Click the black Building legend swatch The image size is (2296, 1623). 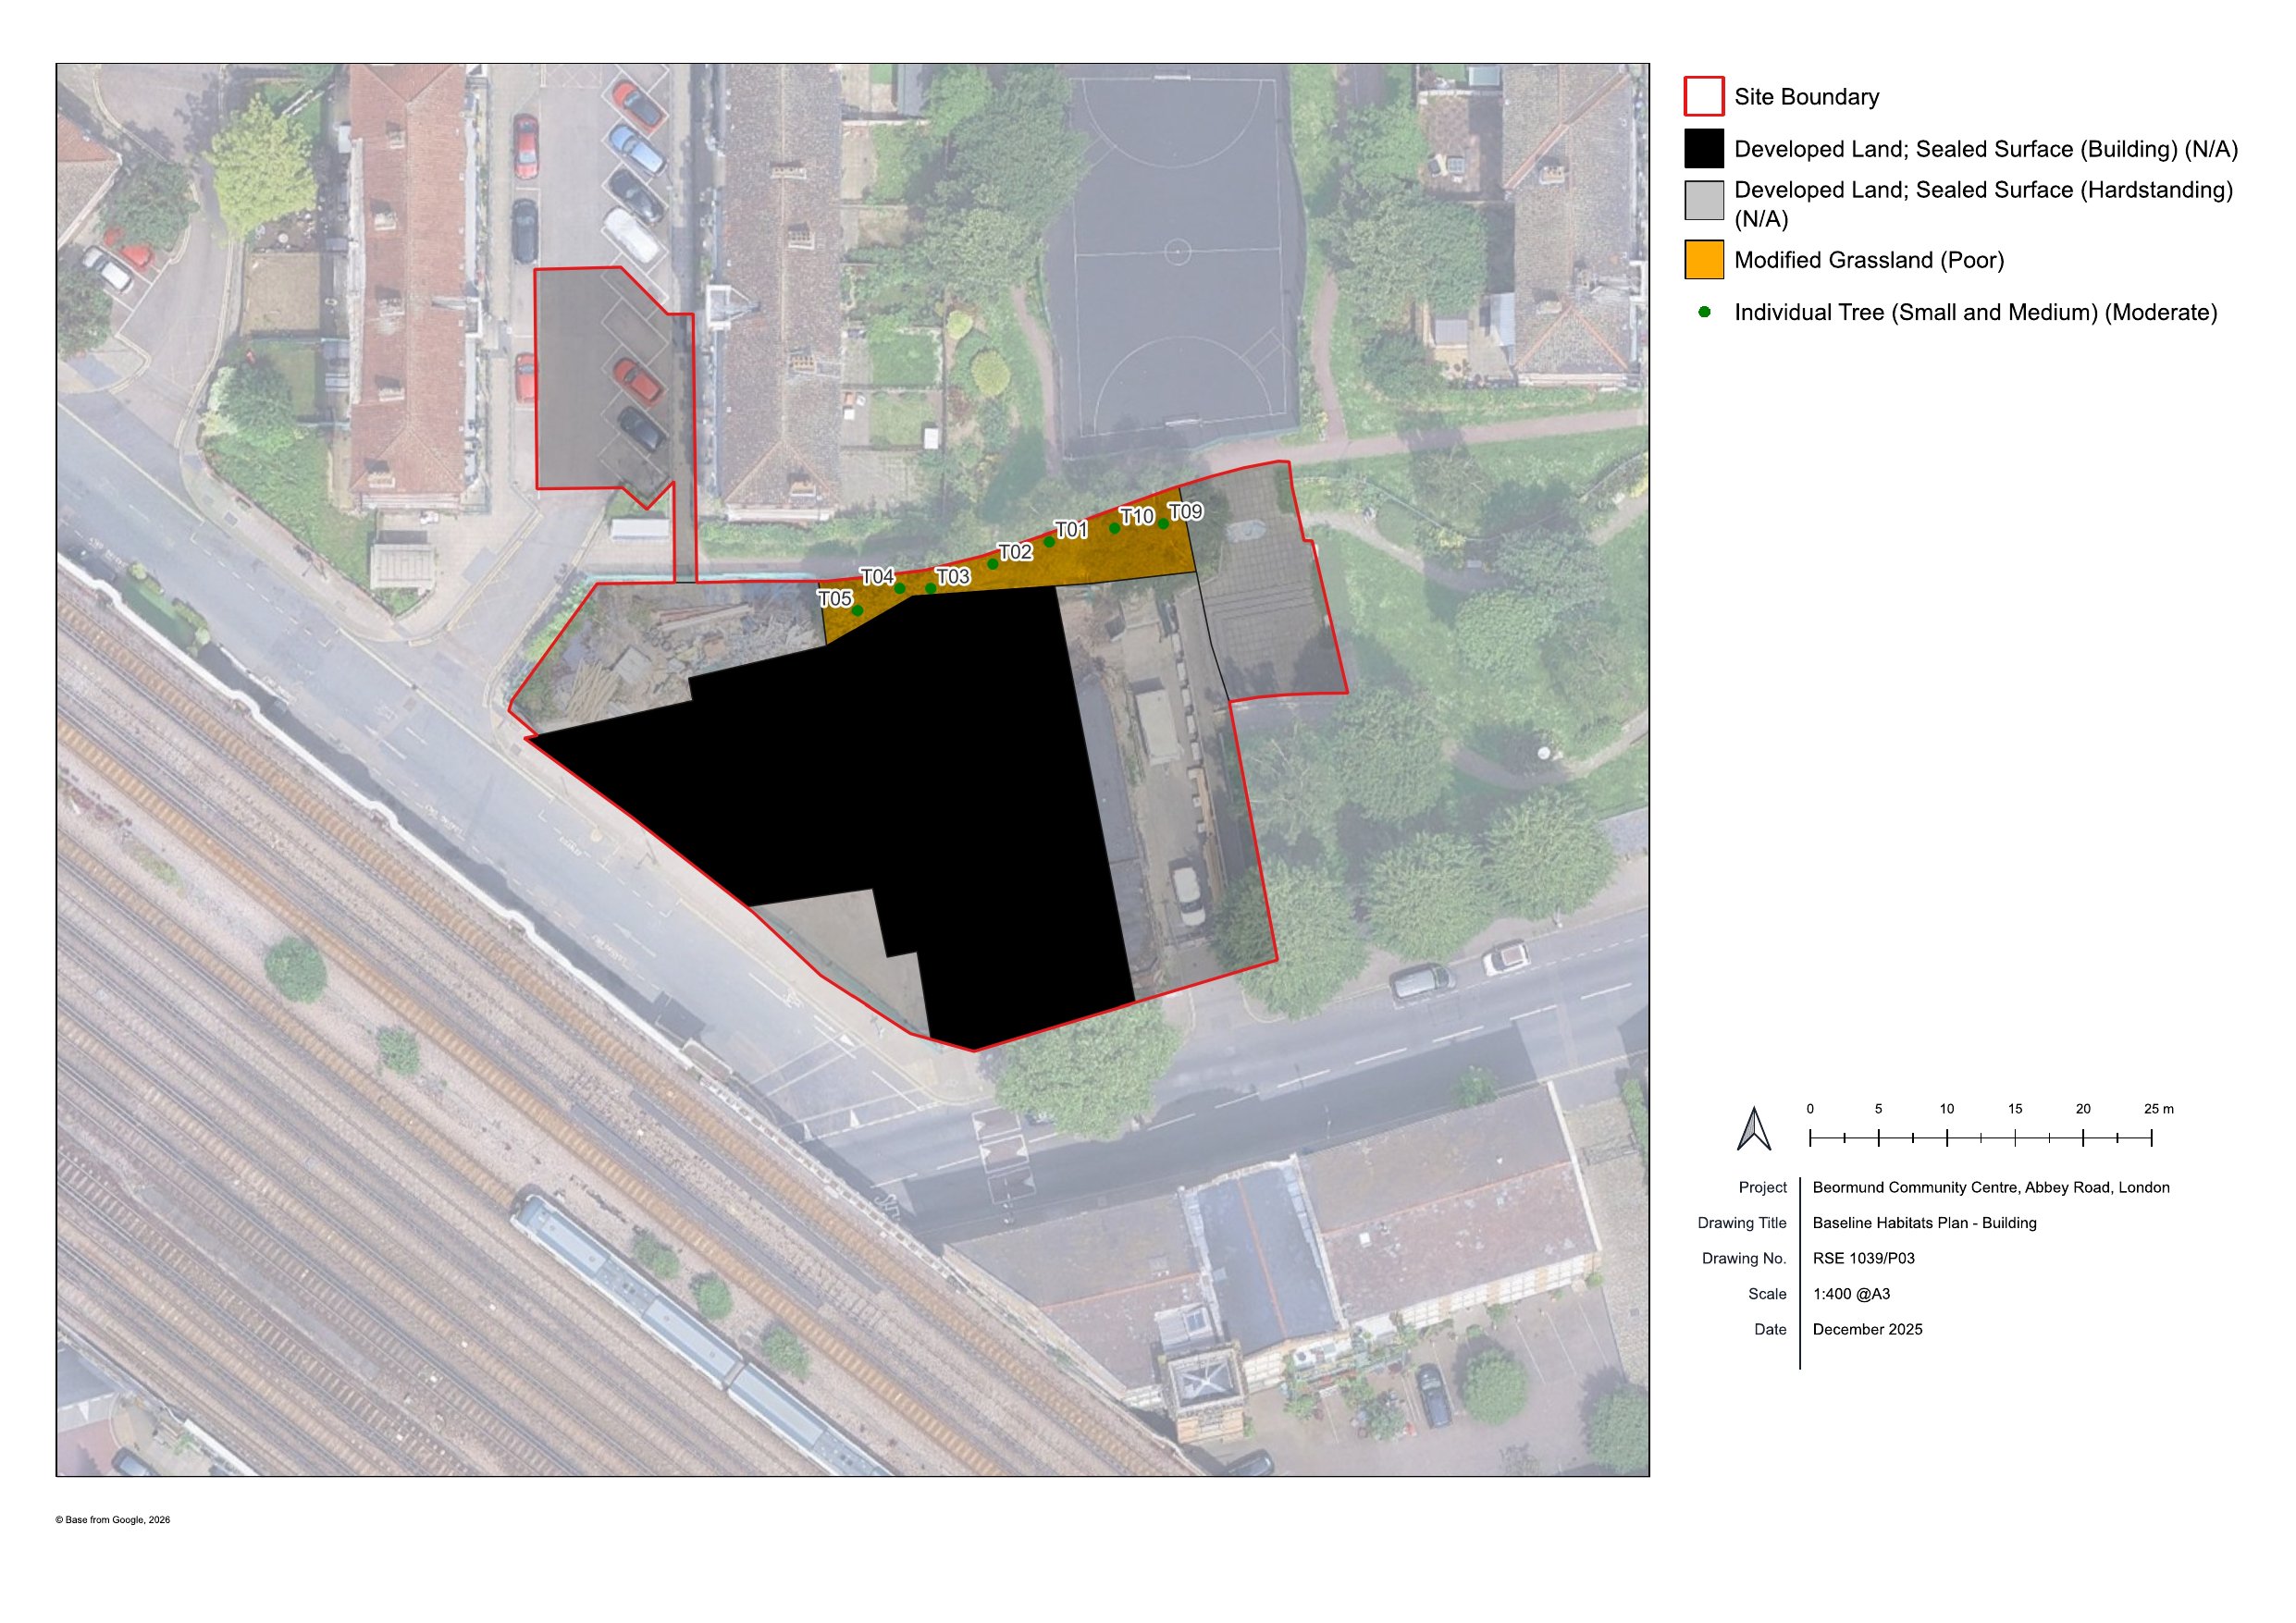coord(1703,149)
